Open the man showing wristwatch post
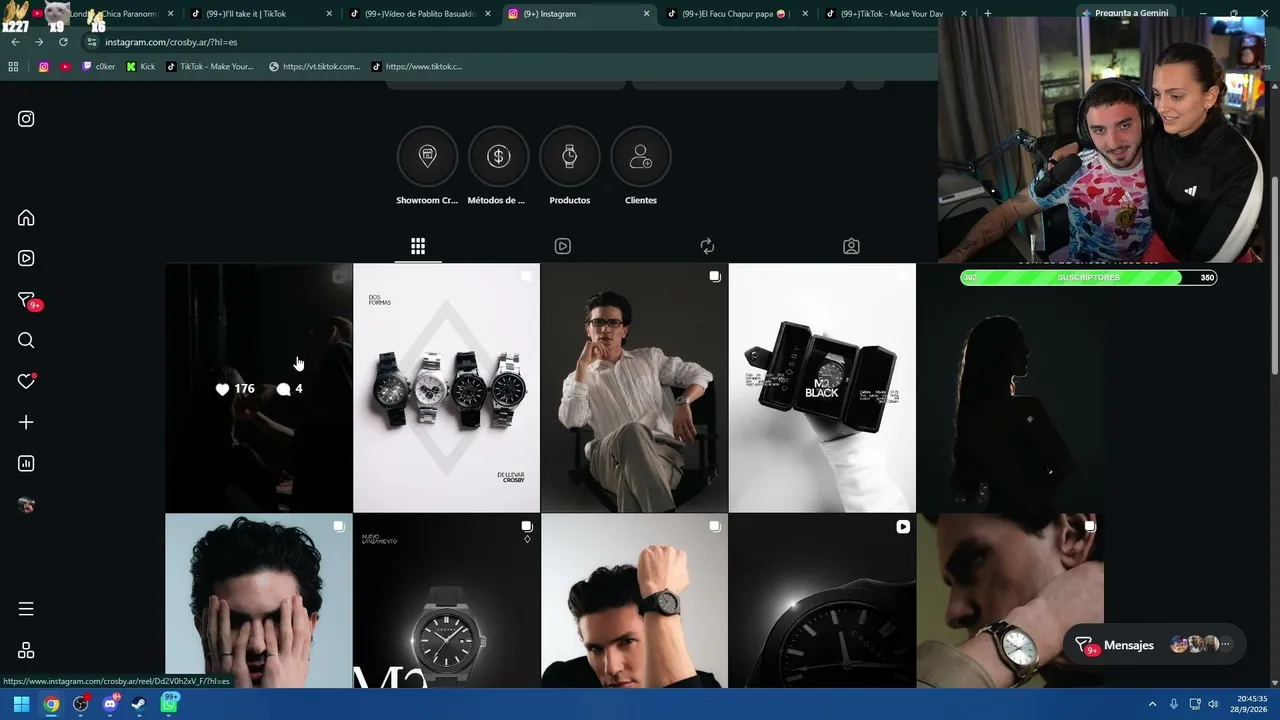The width and height of the screenshot is (1280, 720). pos(634,601)
